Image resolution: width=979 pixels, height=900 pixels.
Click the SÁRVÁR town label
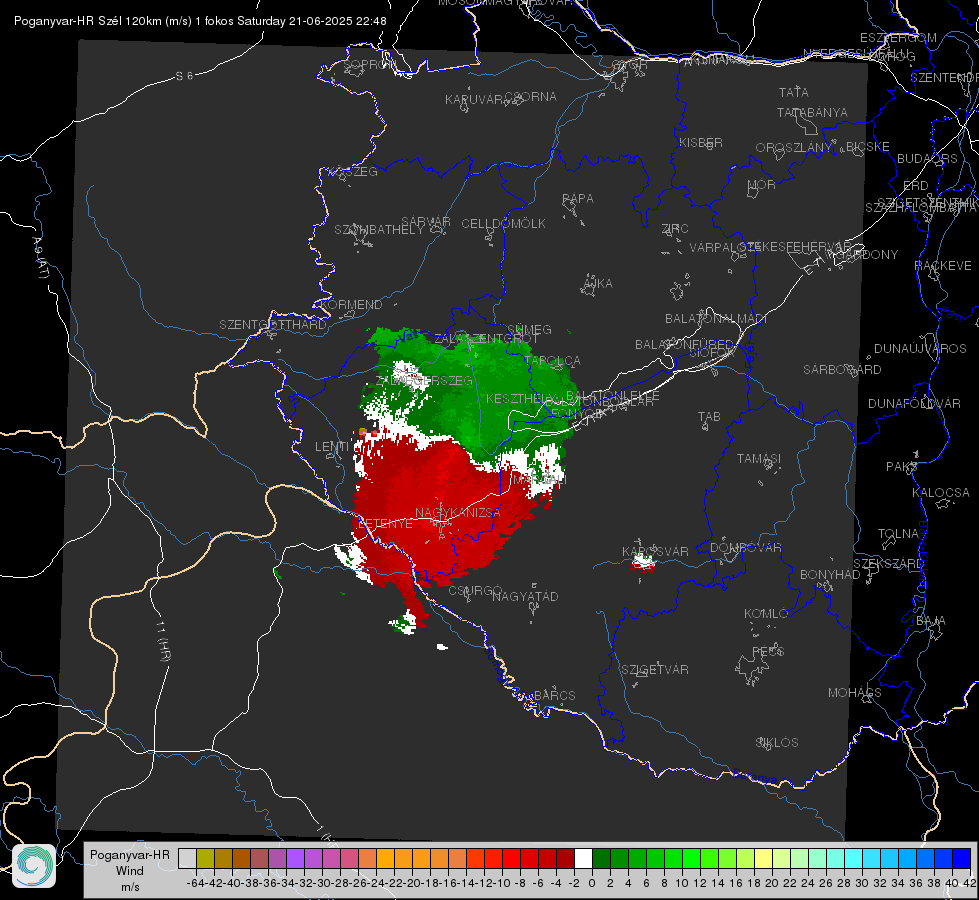pyautogui.click(x=425, y=222)
